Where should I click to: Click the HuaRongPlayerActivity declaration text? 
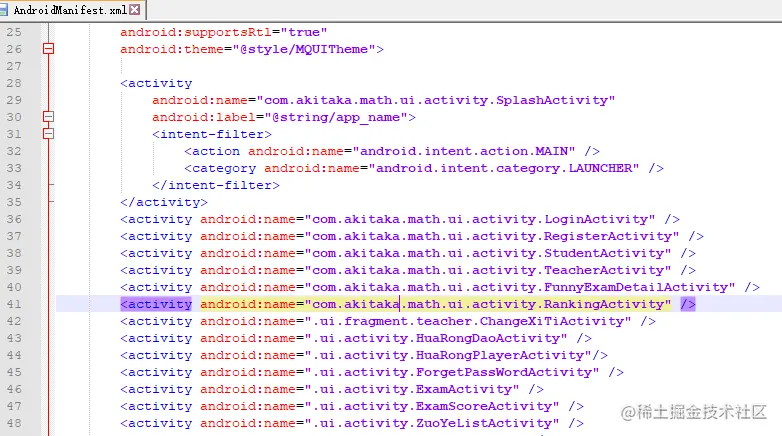tap(364, 355)
